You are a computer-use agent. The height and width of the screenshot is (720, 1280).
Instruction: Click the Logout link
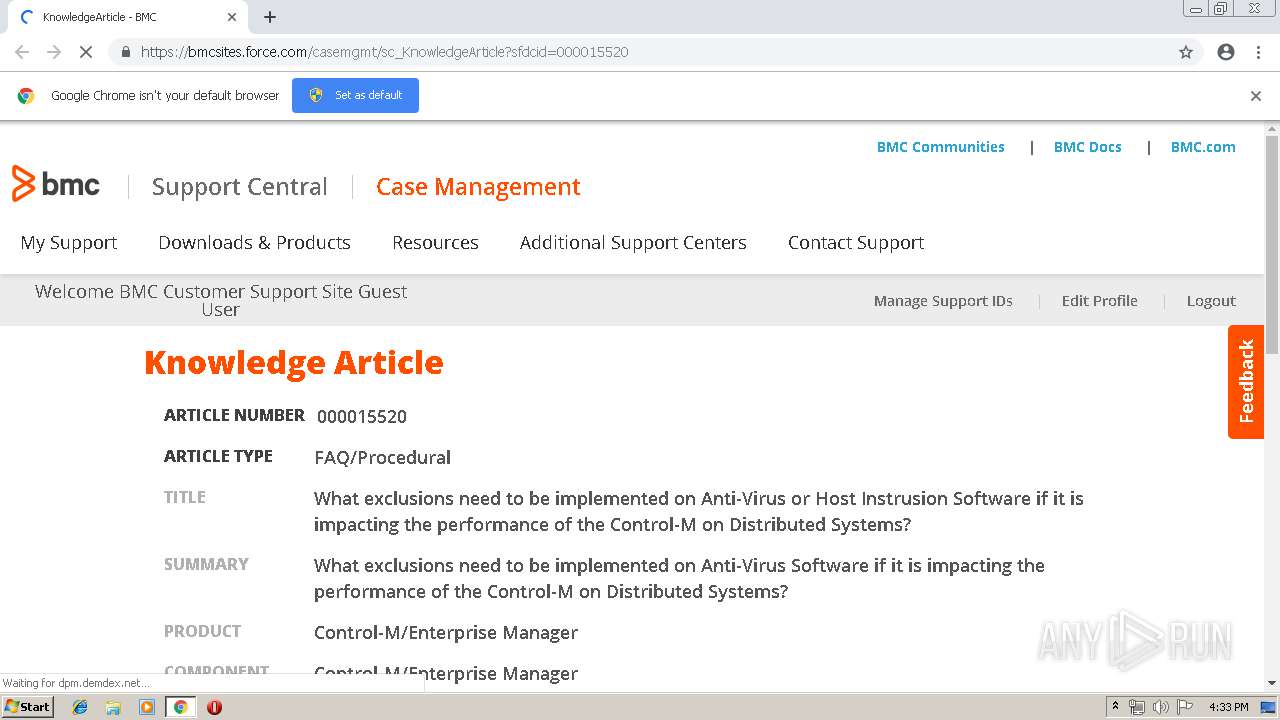[1211, 301]
